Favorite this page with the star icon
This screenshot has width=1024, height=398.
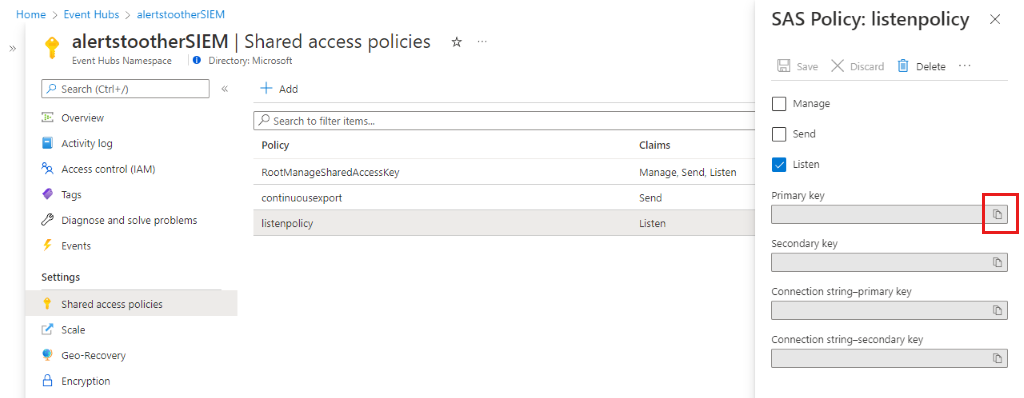(x=456, y=42)
